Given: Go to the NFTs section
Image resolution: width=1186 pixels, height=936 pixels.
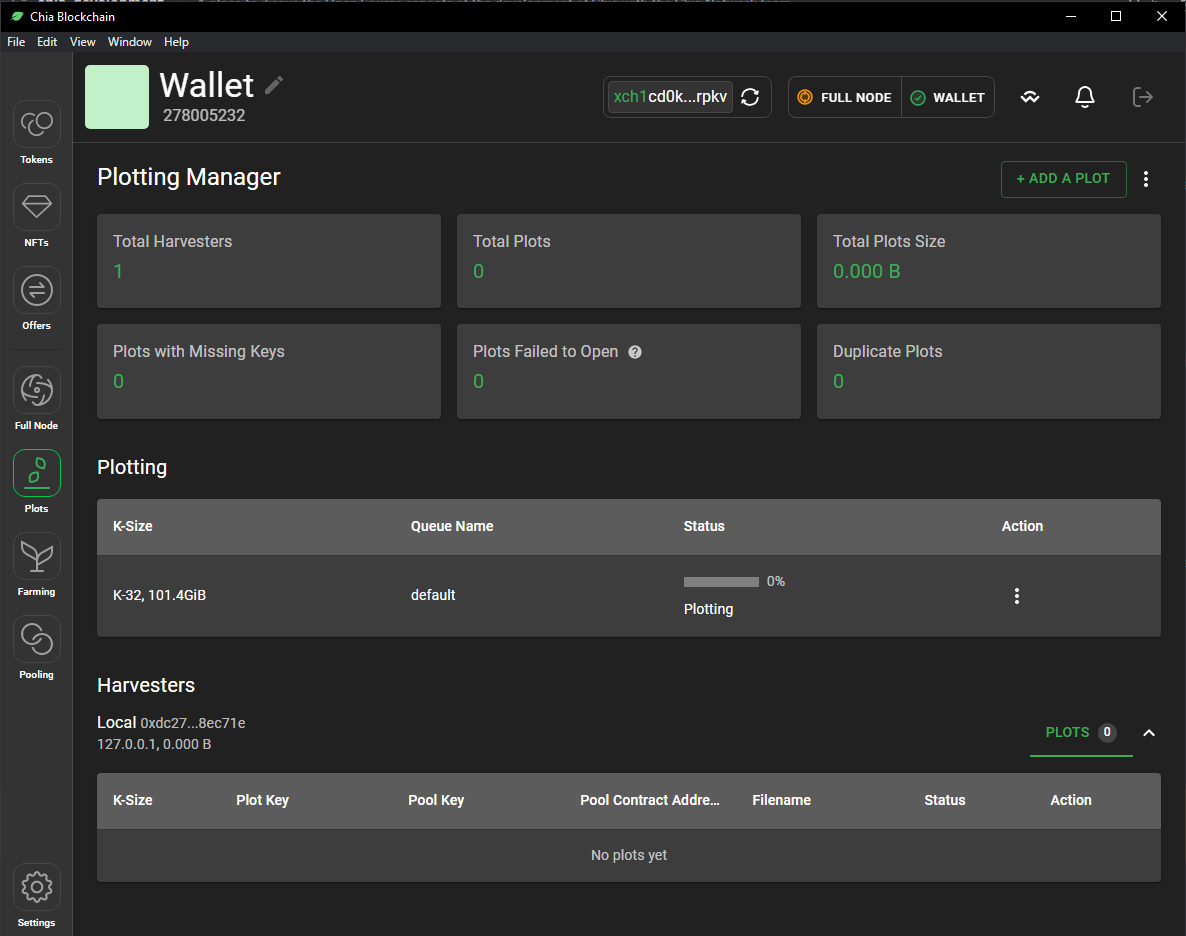Looking at the screenshot, I should pos(37,207).
